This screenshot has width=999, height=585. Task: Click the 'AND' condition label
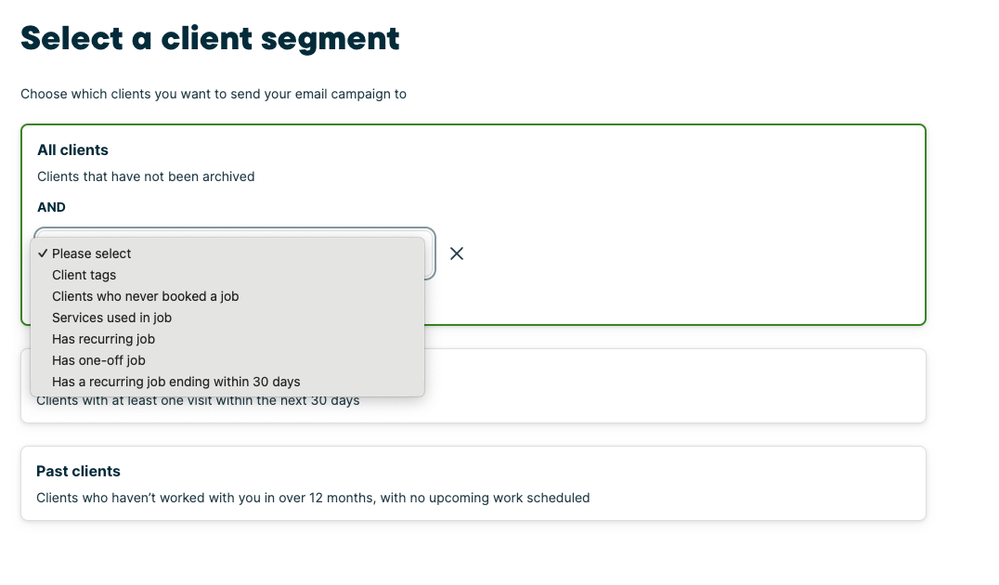tap(51, 207)
